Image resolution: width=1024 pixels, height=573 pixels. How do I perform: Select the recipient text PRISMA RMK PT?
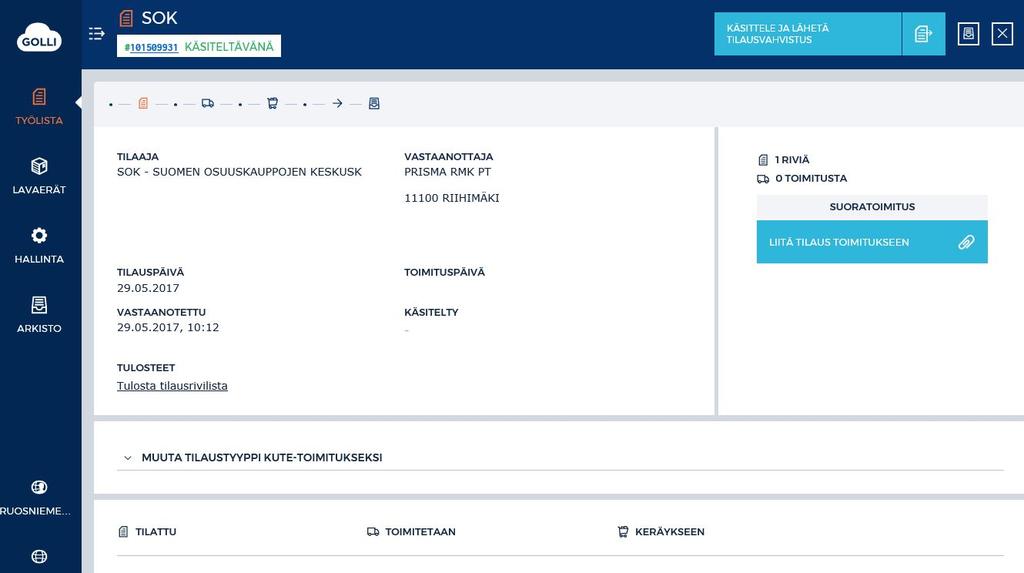tap(447, 172)
